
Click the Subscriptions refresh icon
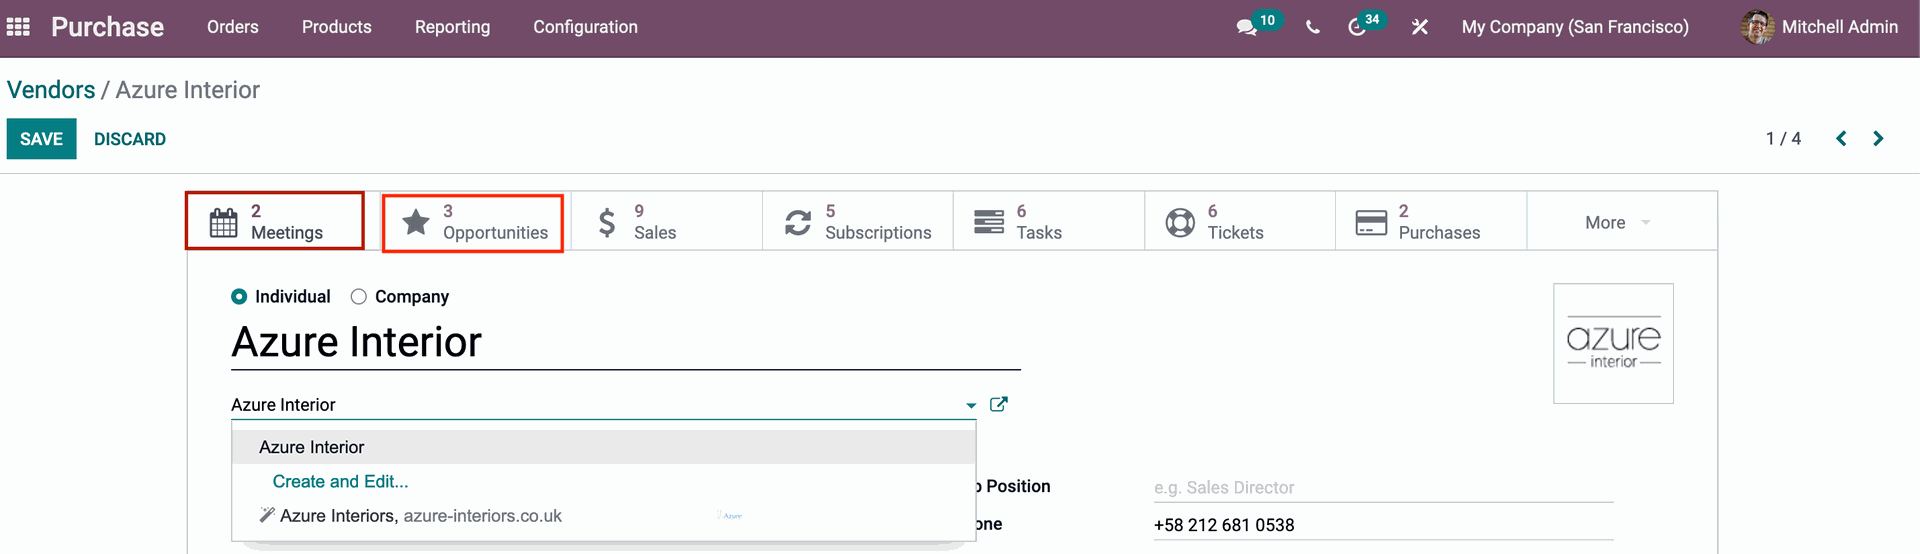798,222
